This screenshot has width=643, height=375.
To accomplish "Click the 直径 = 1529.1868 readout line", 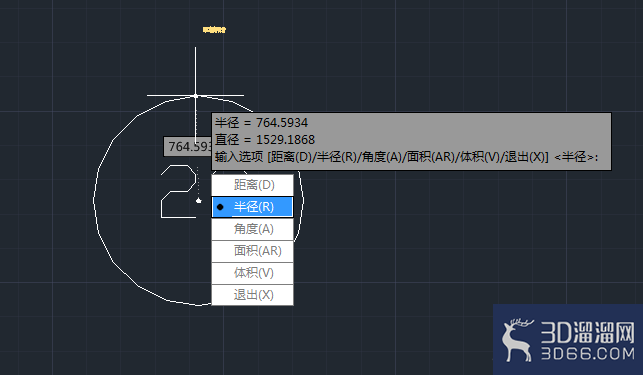I will 265,140.
